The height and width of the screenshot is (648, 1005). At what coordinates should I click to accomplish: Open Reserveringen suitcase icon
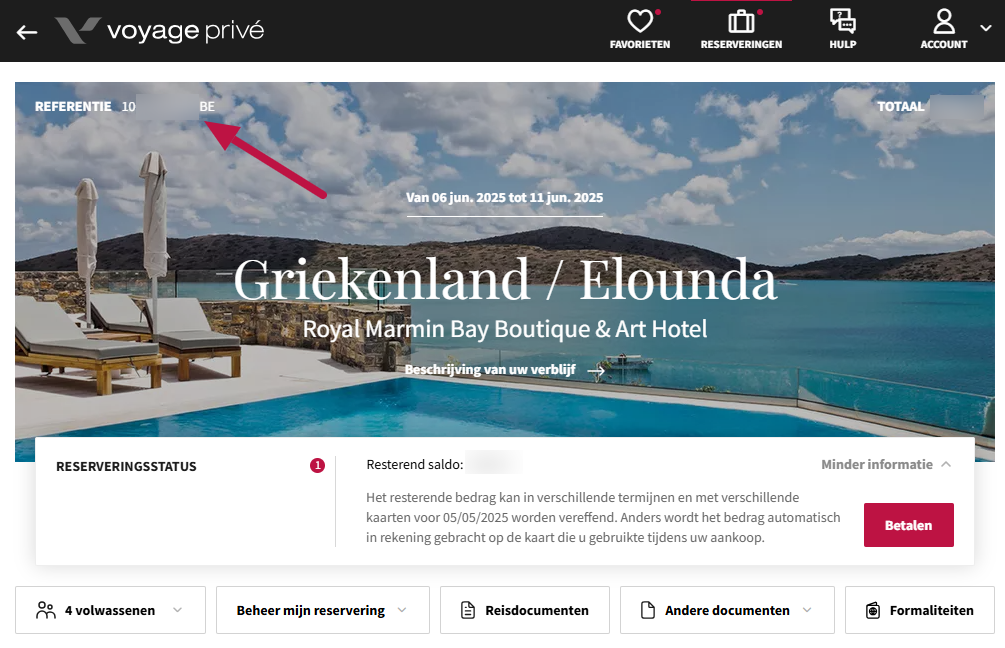[x=741, y=21]
